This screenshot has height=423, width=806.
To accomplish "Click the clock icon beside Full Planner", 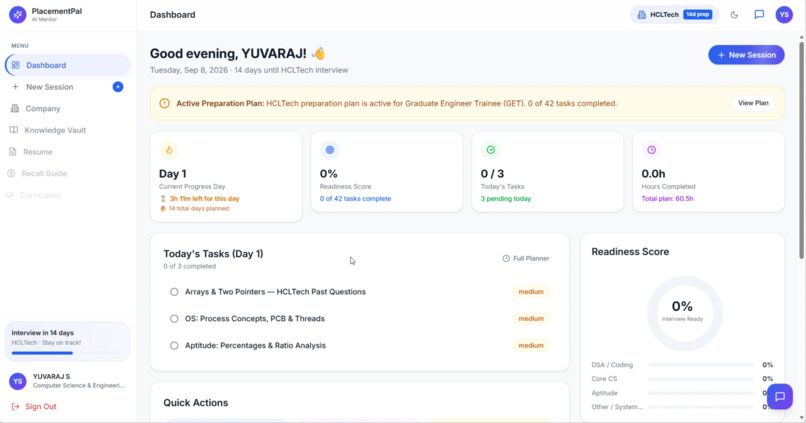I will 506,259.
